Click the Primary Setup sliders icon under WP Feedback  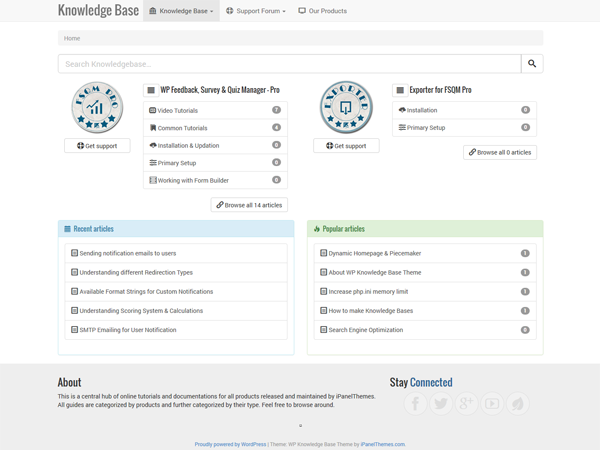(x=153, y=163)
